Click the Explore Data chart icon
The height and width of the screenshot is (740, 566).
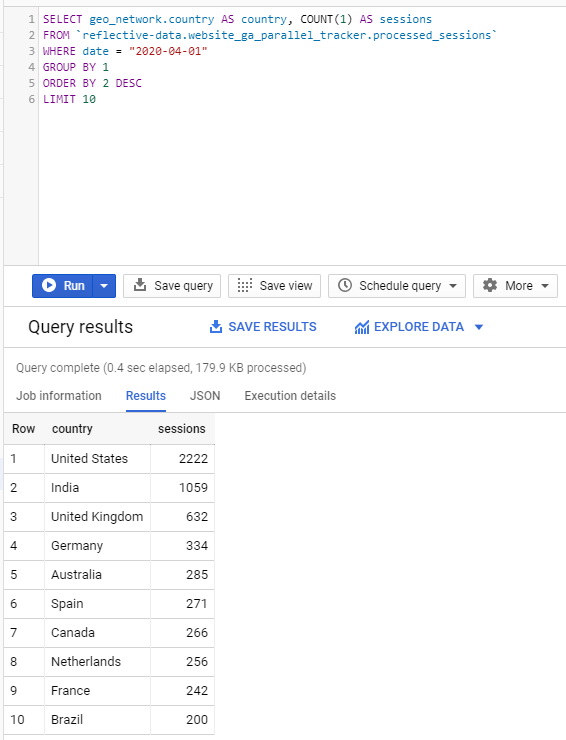point(362,327)
